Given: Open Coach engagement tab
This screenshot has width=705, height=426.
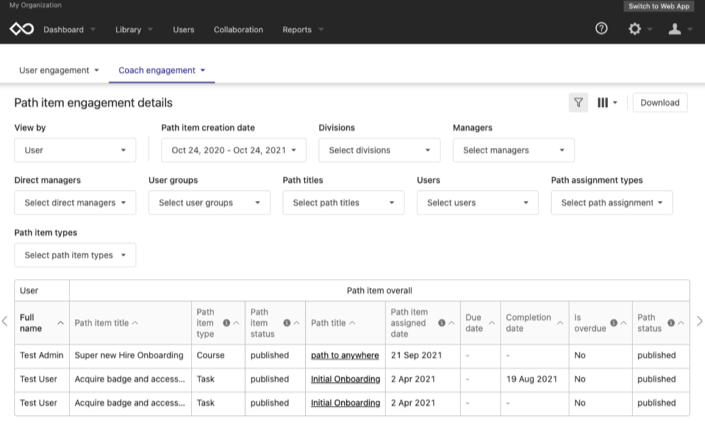Looking at the screenshot, I should tap(162, 71).
